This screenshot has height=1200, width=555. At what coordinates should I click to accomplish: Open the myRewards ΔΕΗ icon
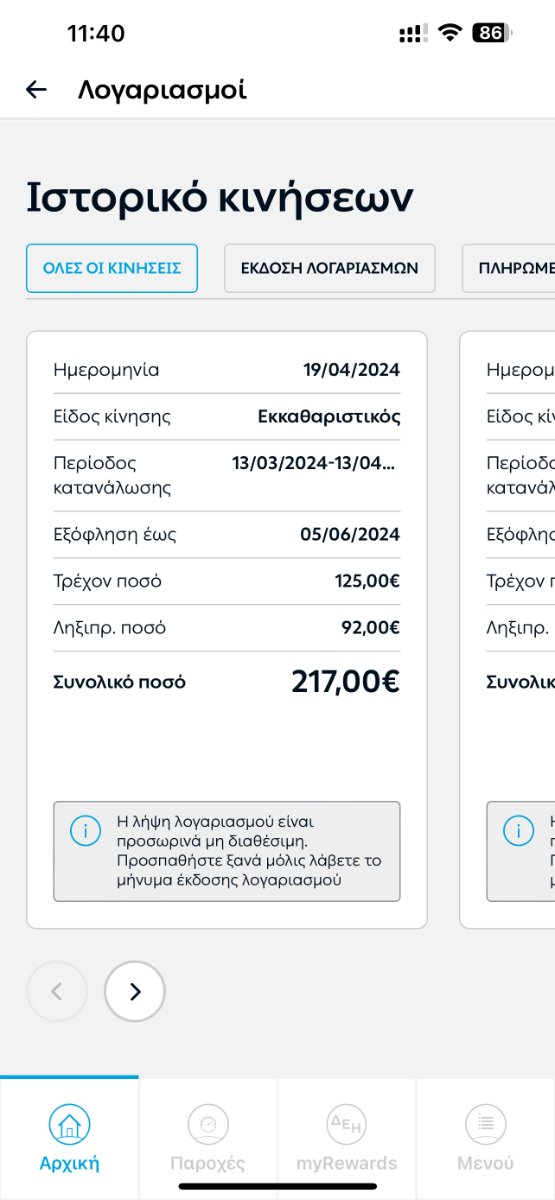pyautogui.click(x=347, y=1125)
